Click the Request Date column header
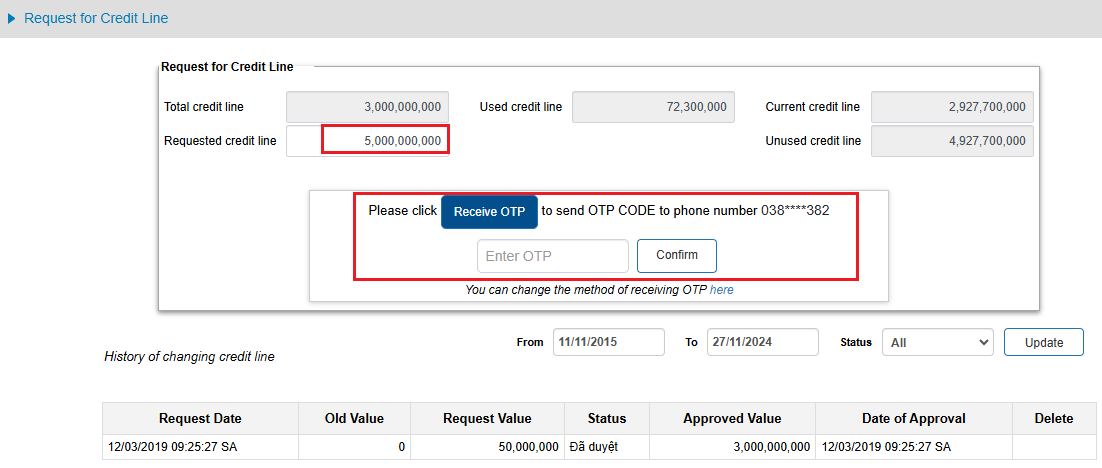 [x=200, y=419]
